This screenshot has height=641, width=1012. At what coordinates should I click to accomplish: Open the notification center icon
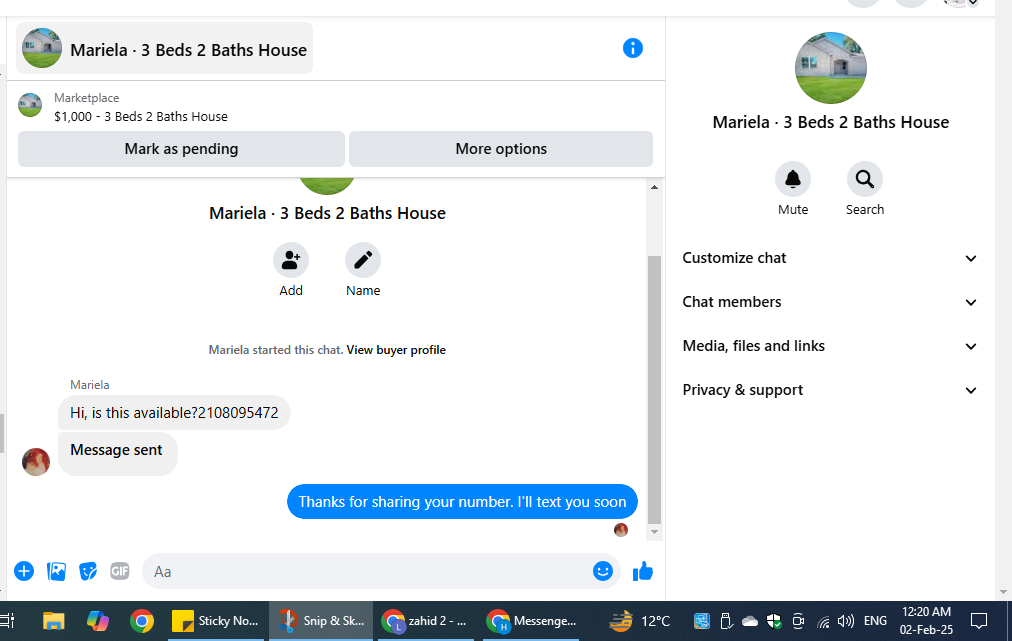[979, 621]
